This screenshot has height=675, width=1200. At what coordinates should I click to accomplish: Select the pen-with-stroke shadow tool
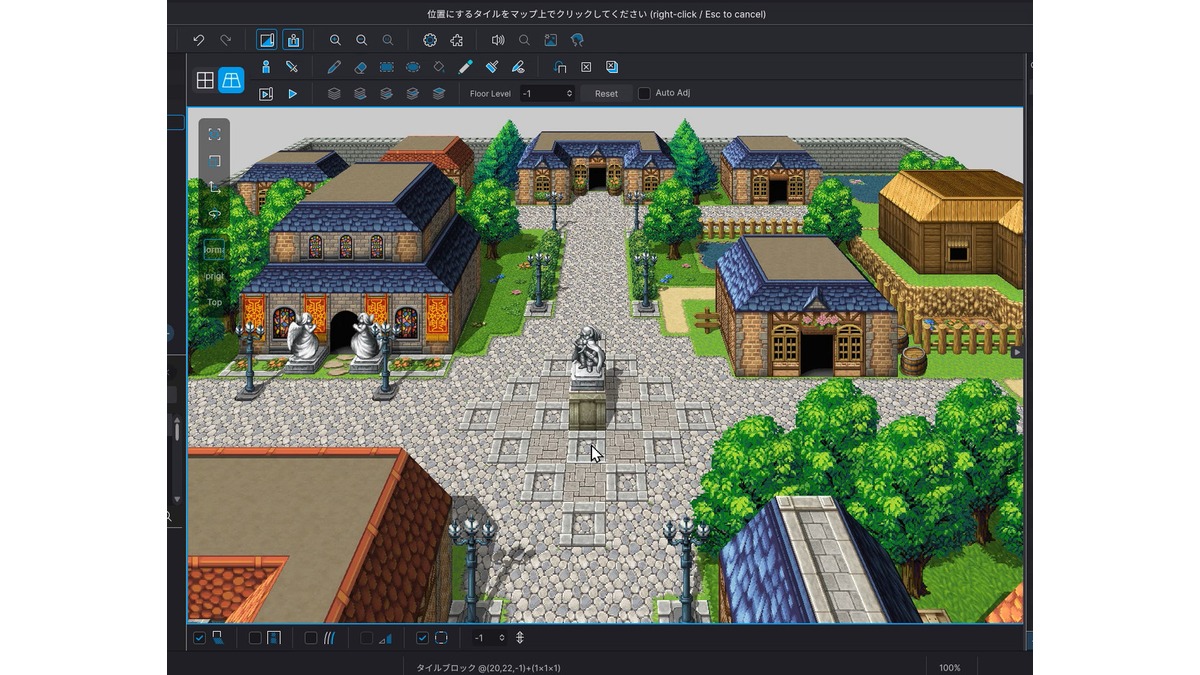(x=518, y=67)
